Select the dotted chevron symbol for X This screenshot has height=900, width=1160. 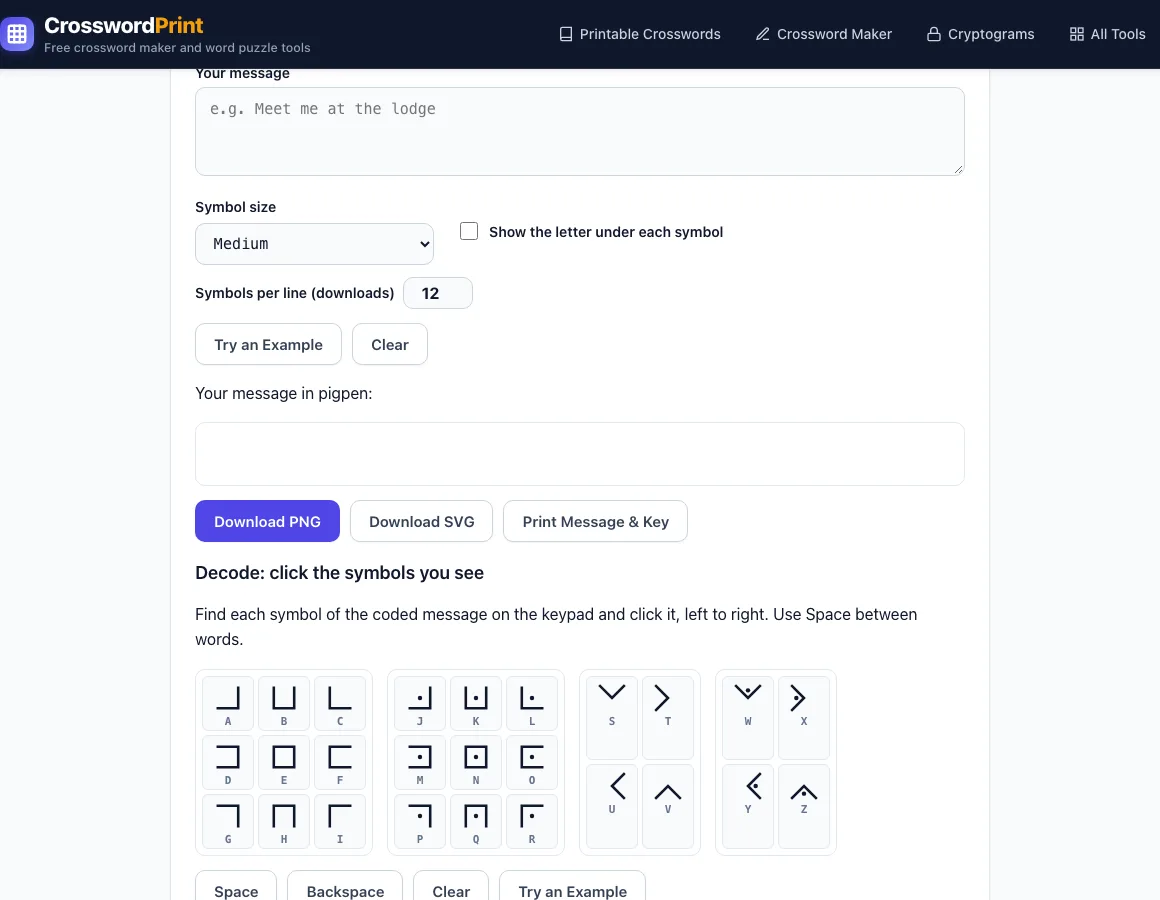(804, 717)
